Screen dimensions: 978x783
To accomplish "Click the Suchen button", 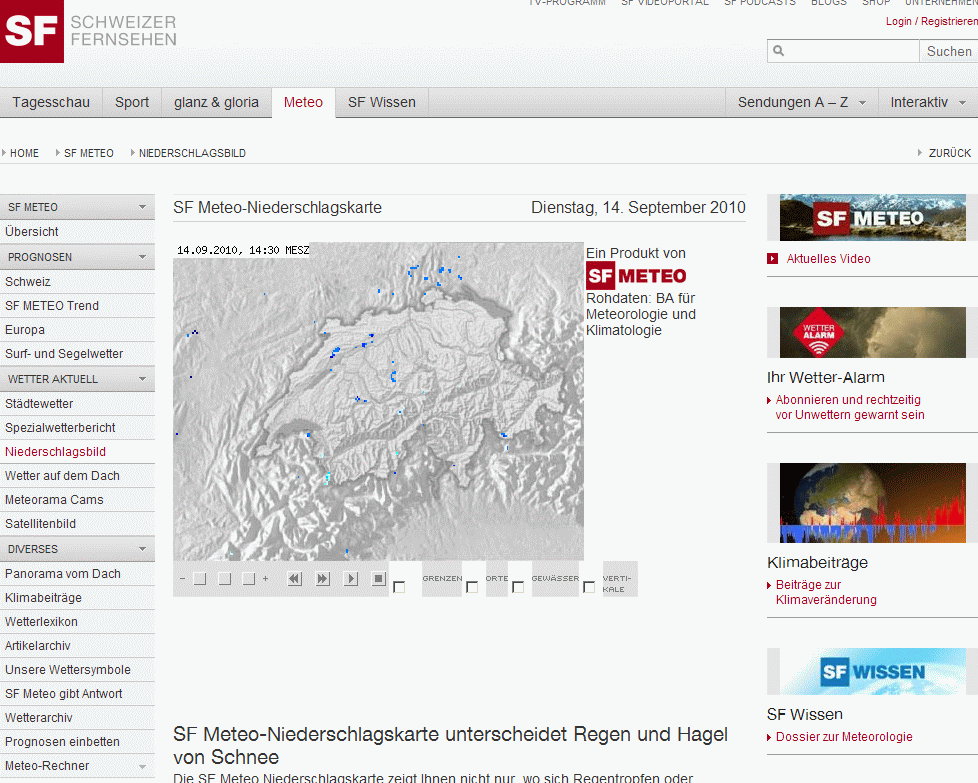I will point(948,51).
